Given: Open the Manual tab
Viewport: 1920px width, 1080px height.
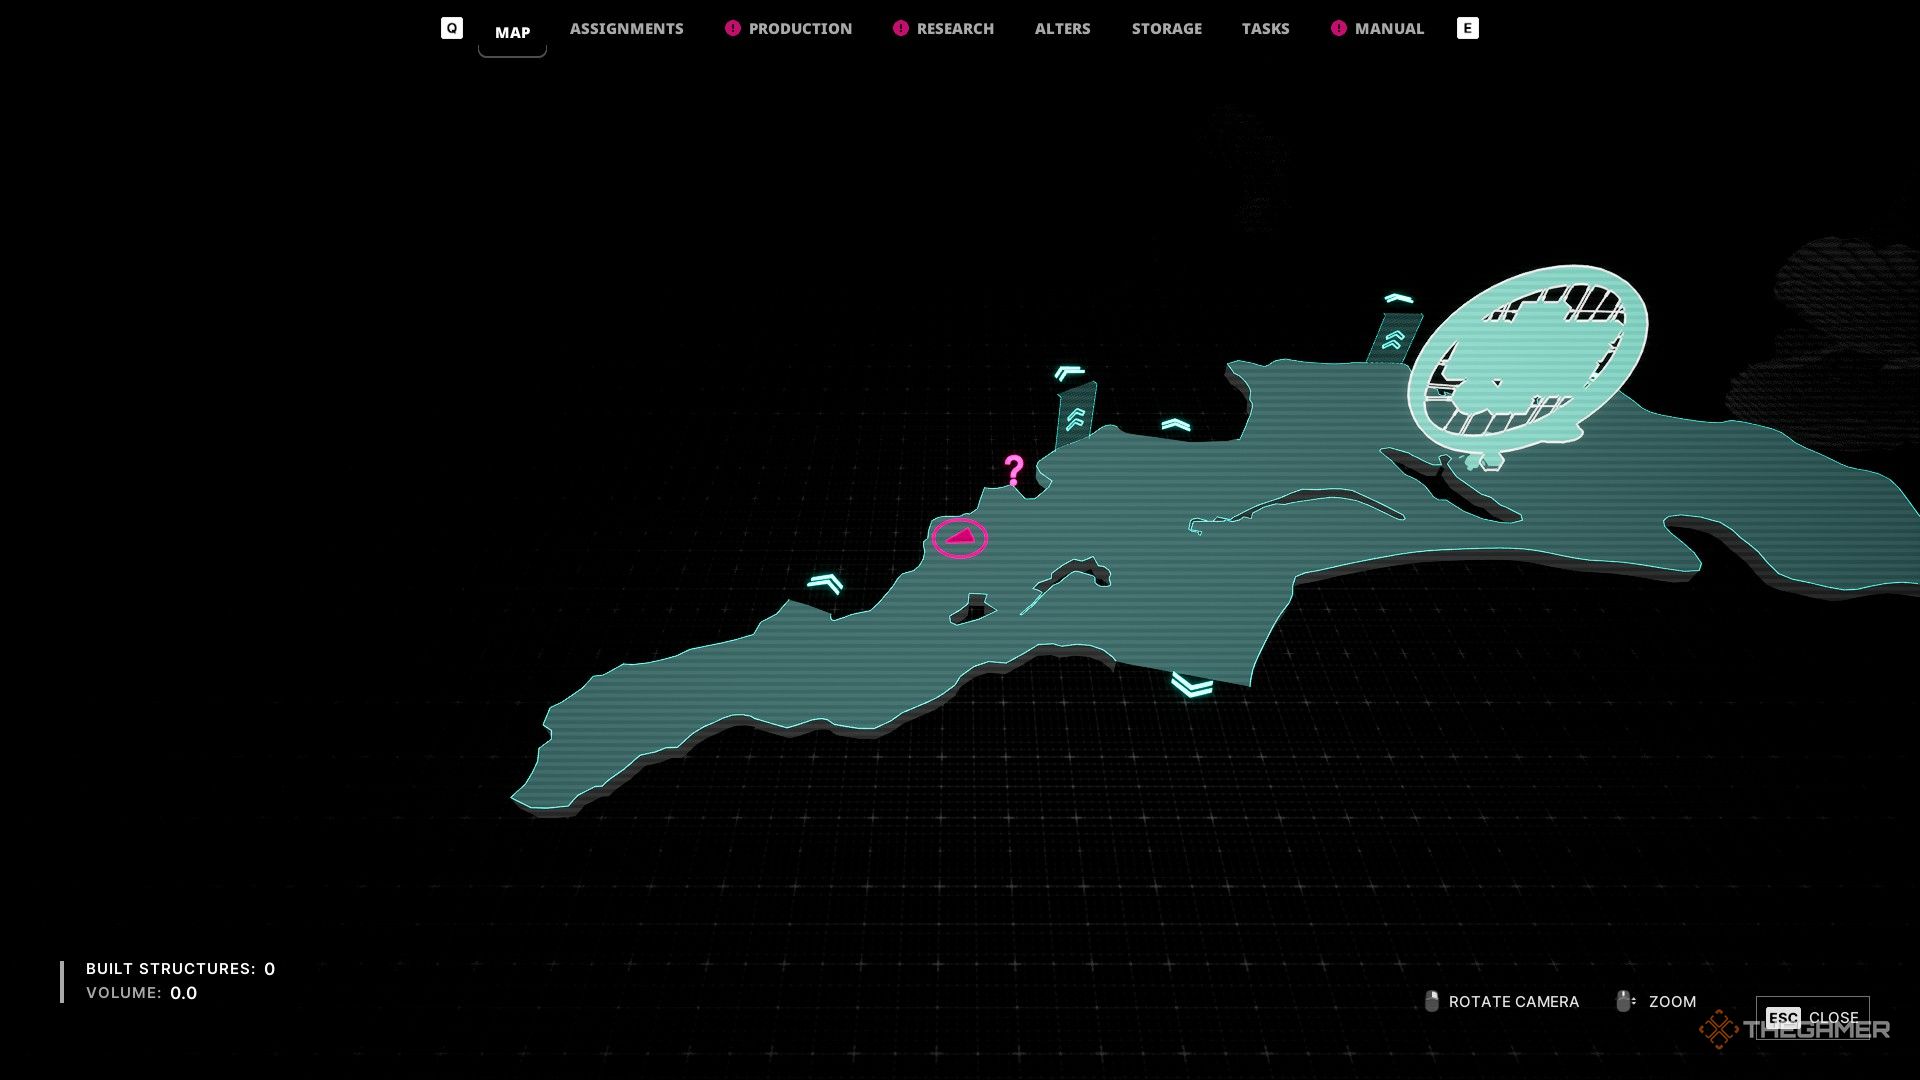Looking at the screenshot, I should (1389, 29).
